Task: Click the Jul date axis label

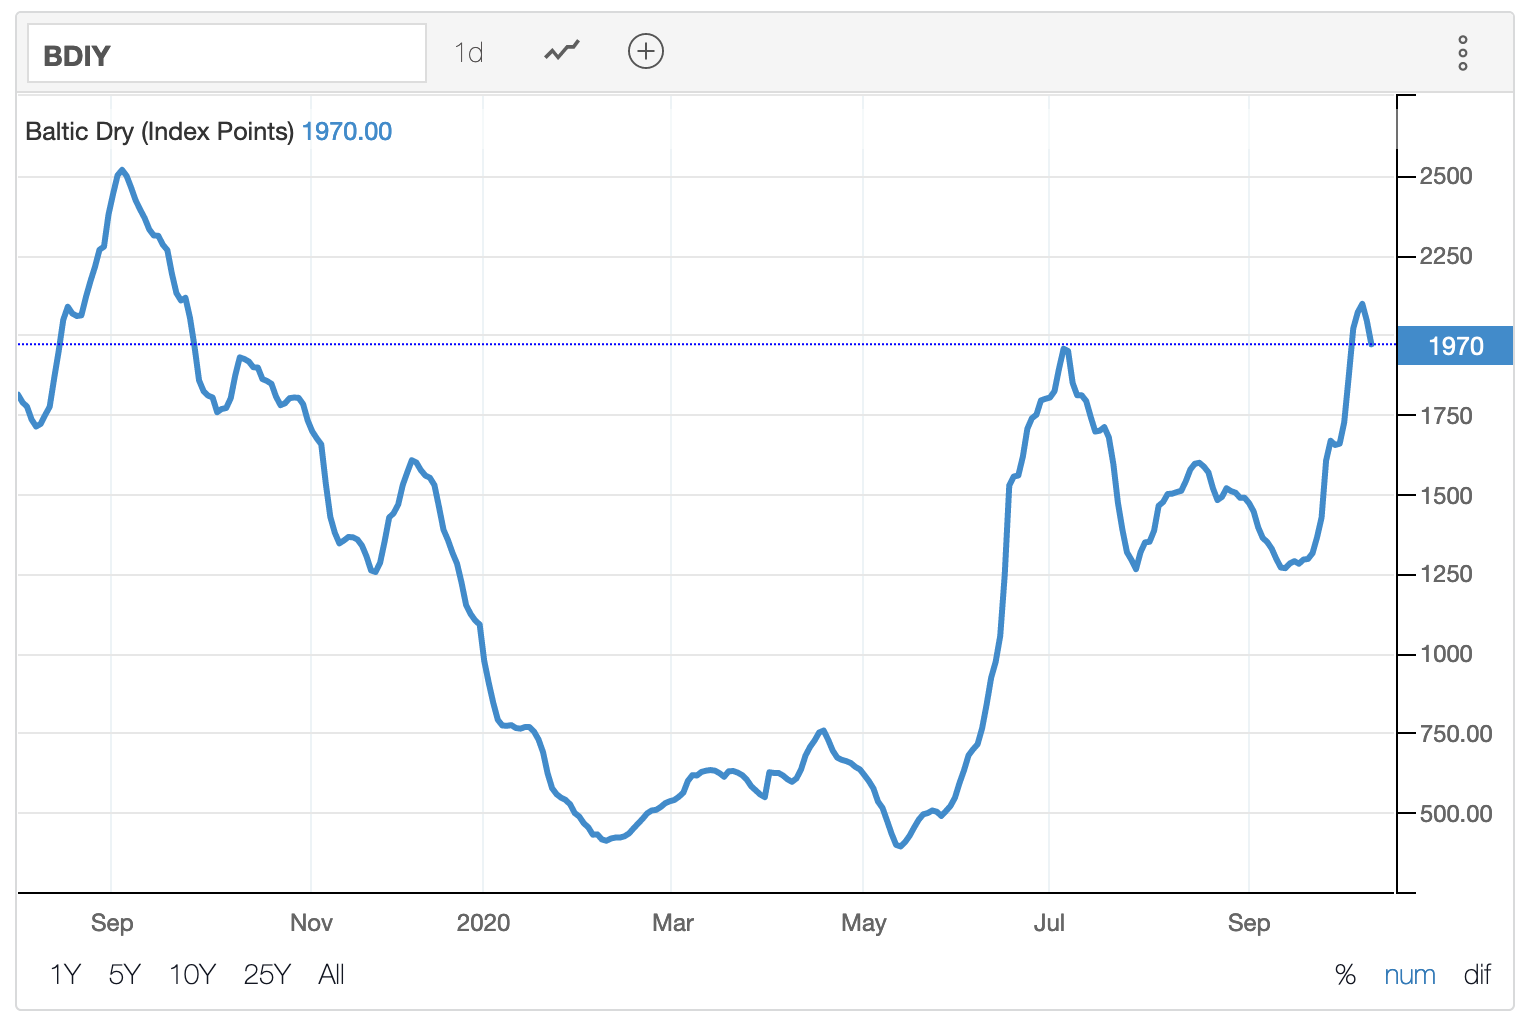Action: pos(1049,922)
